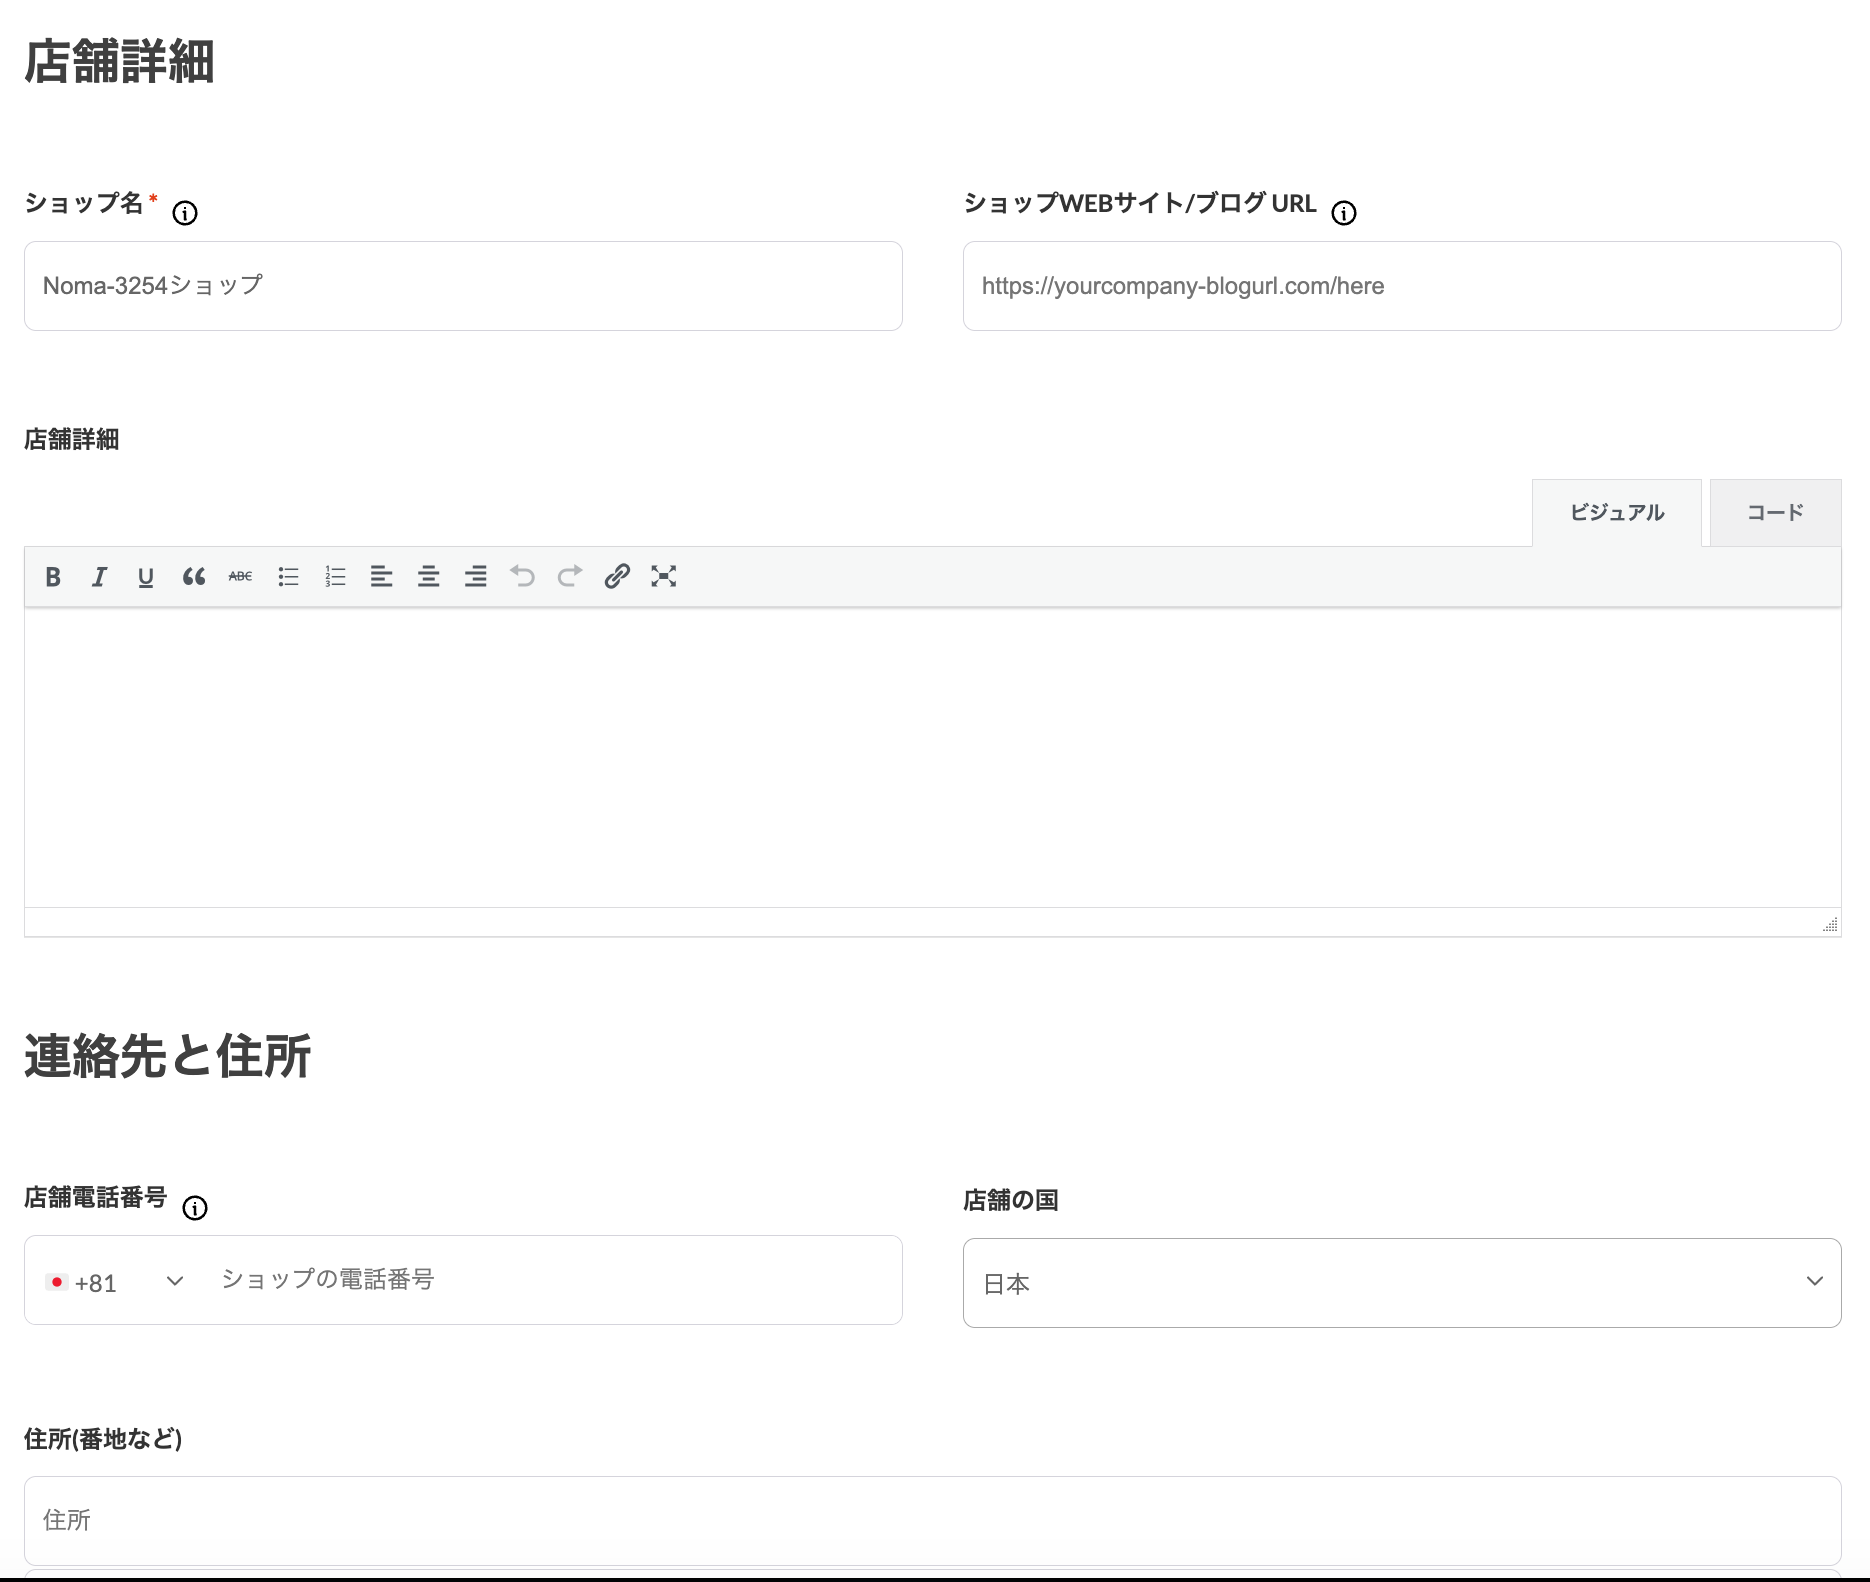Insert a link using the link icon
1870x1582 pixels.
pos(617,577)
